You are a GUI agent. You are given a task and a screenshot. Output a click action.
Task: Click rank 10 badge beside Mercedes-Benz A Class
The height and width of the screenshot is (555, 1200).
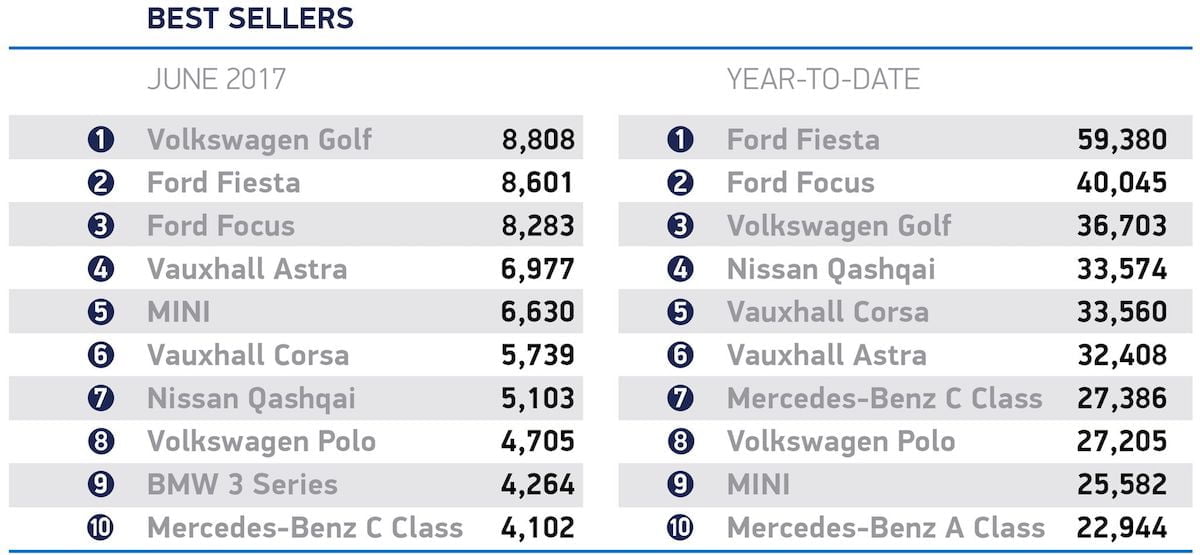[x=680, y=527]
